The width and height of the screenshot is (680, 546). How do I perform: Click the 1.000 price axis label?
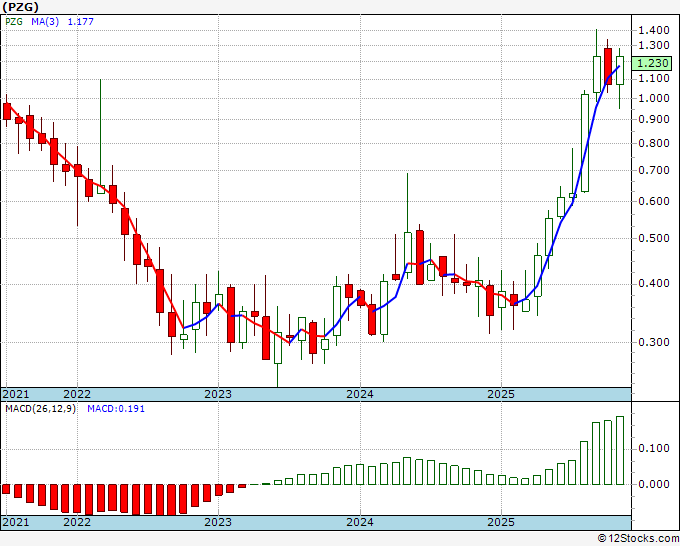tap(654, 98)
